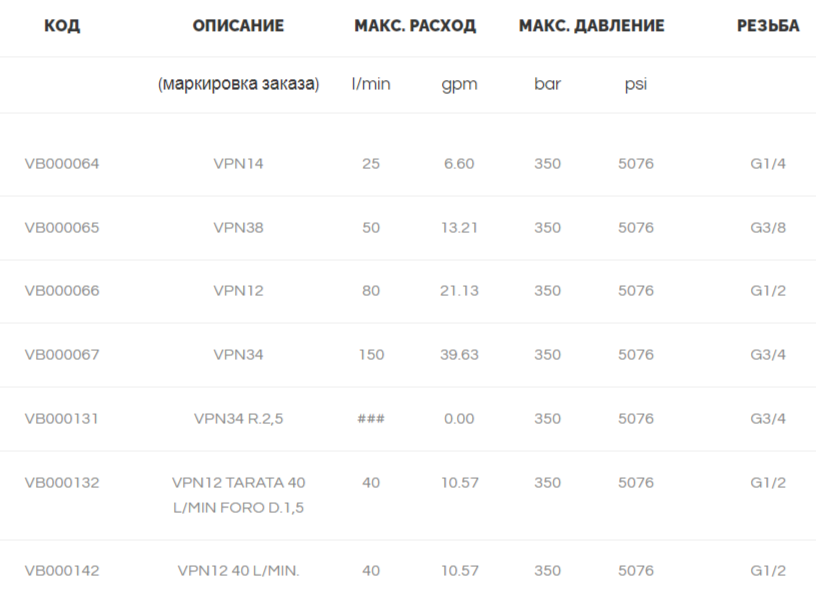Click the РЕЗЬБА column header

(x=768, y=25)
